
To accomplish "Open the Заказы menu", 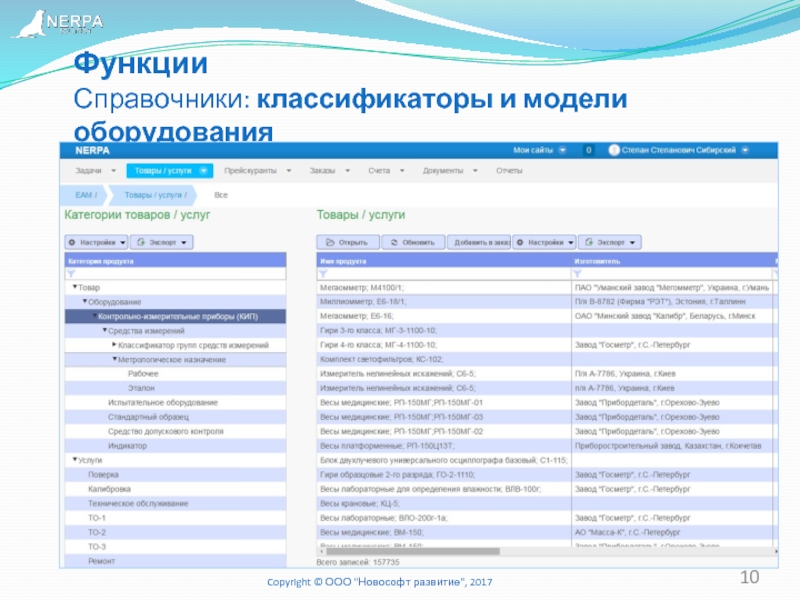I will 329,171.
